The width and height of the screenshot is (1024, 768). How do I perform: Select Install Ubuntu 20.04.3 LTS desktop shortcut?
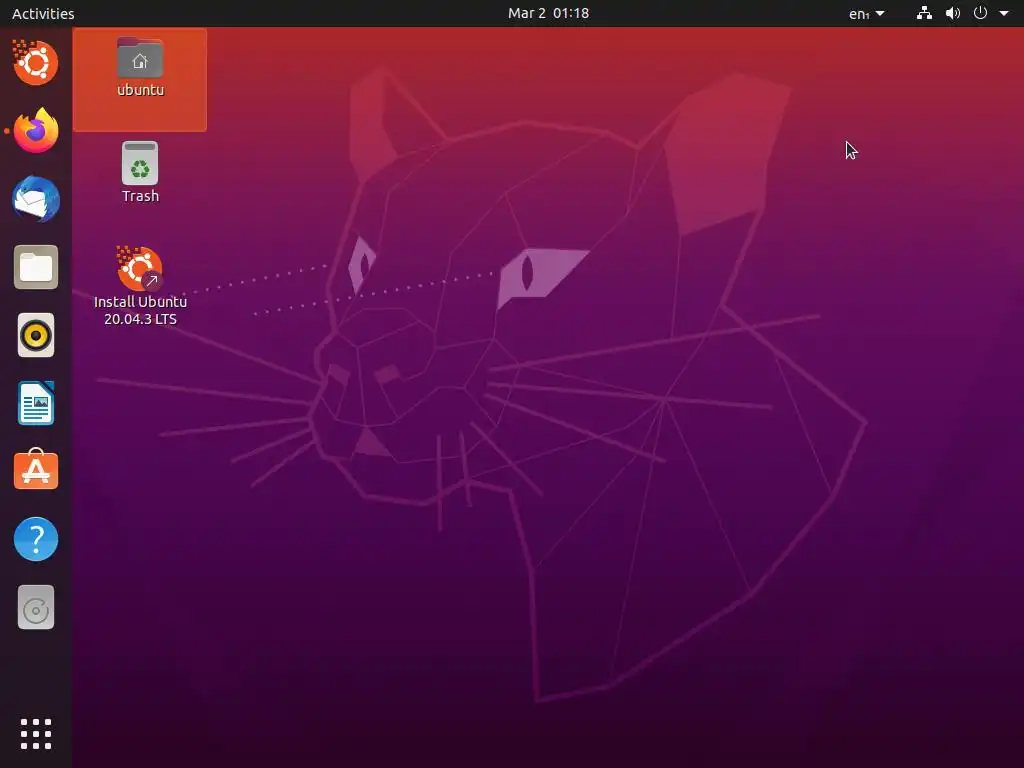(x=140, y=286)
